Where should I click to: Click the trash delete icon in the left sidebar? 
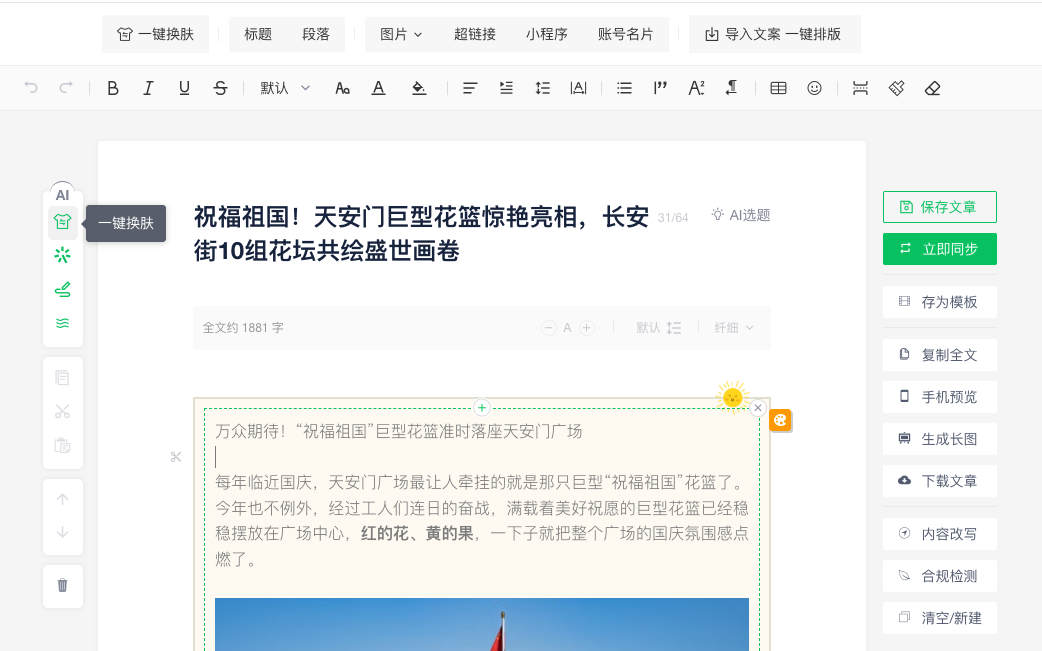(62, 585)
